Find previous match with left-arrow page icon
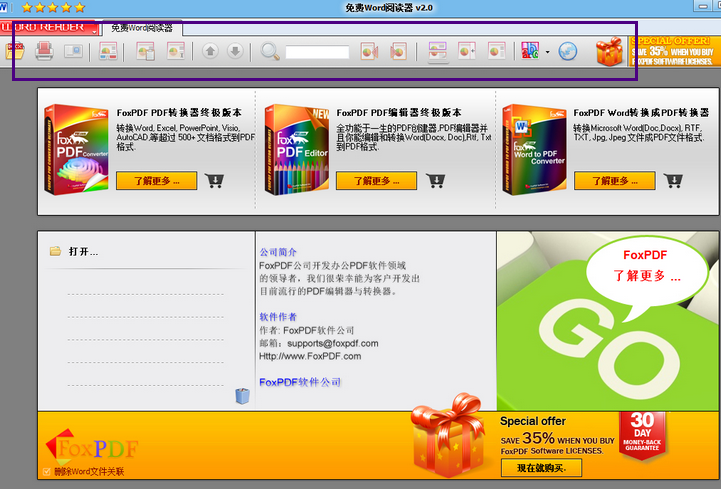This screenshot has height=489, width=721. [369, 51]
